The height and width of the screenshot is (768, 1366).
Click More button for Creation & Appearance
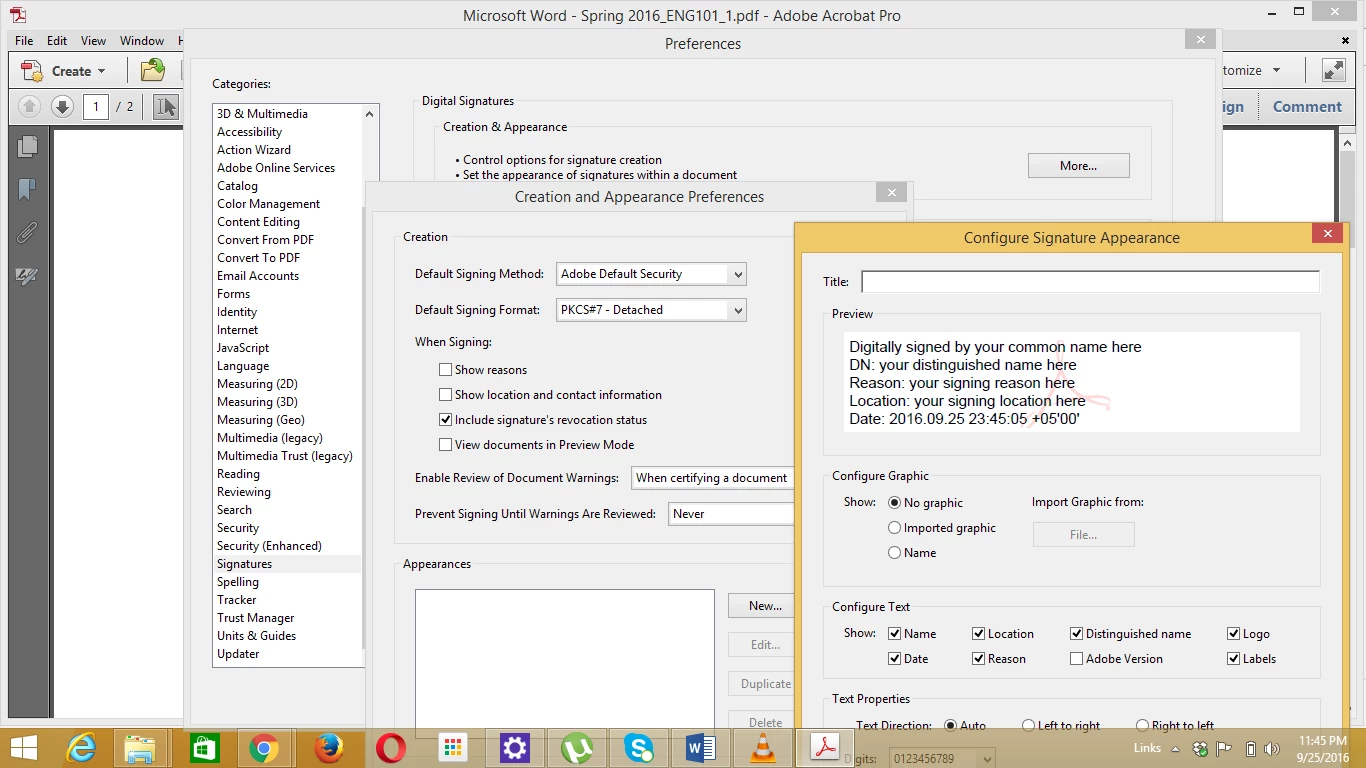1078,166
